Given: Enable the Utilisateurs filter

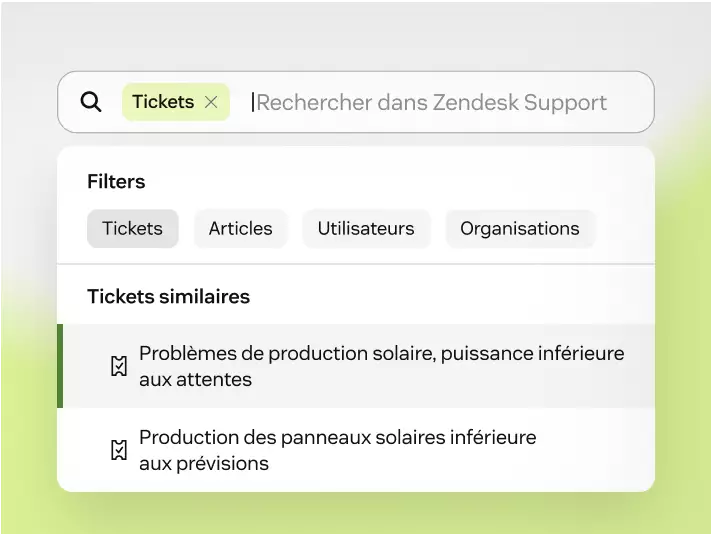Looking at the screenshot, I should (366, 228).
